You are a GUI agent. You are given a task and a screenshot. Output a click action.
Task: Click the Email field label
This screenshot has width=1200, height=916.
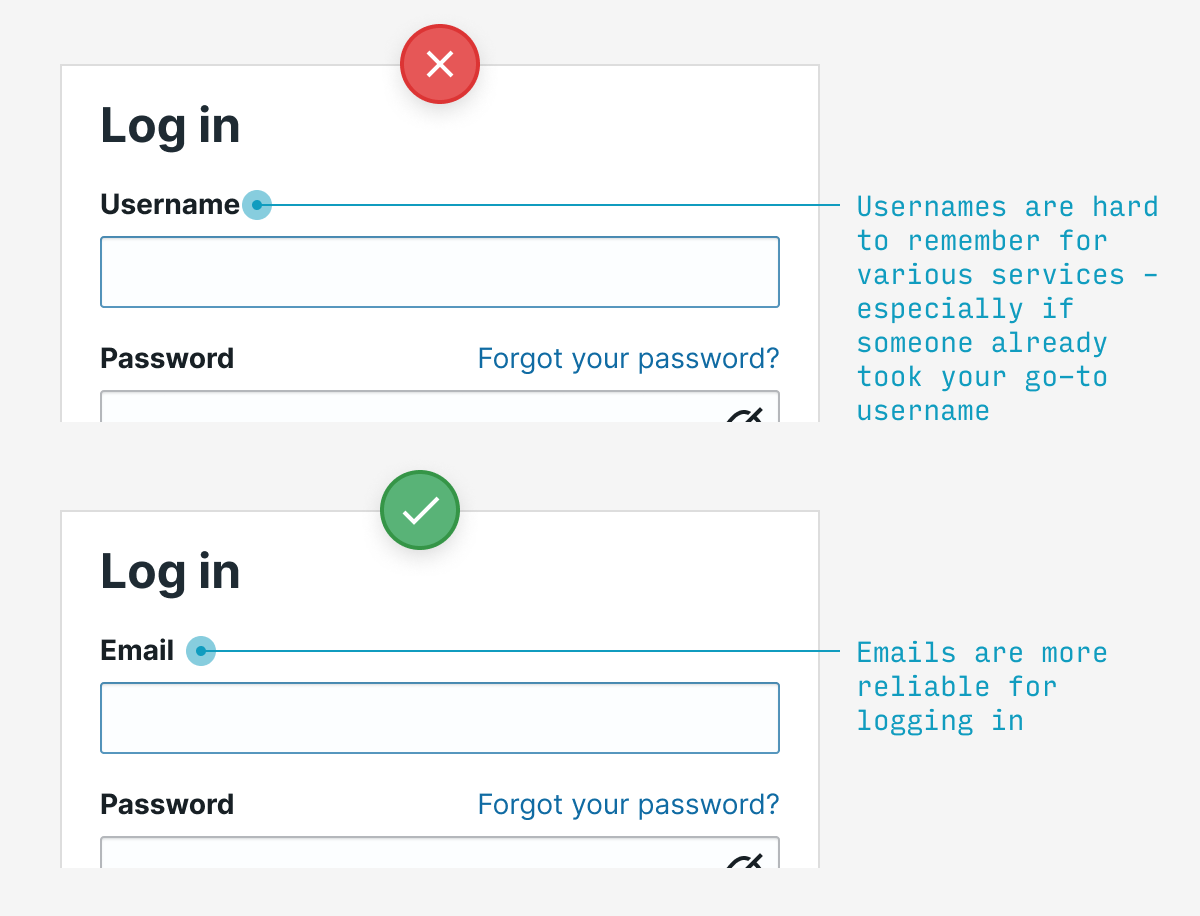137,651
